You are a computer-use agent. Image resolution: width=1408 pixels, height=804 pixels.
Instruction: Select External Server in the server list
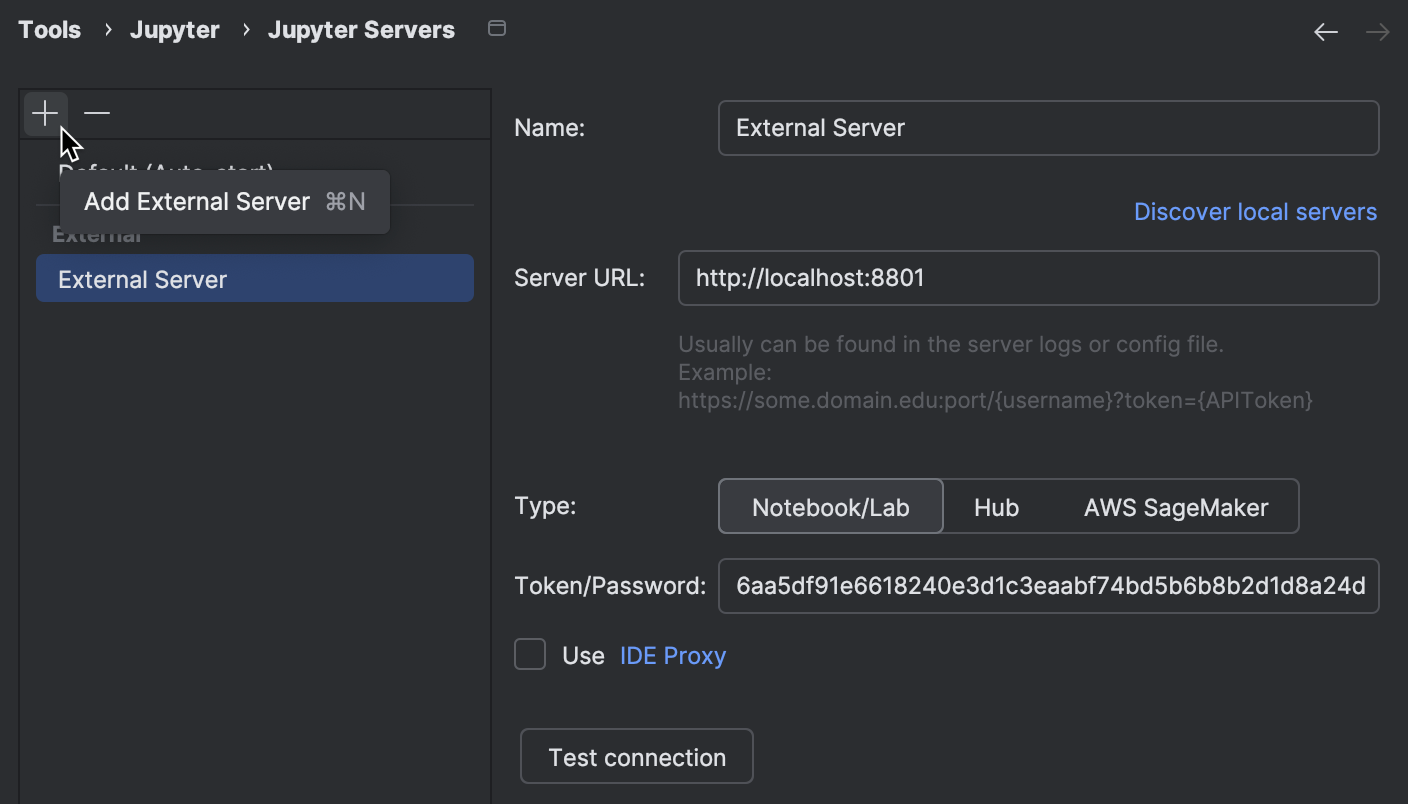point(254,279)
